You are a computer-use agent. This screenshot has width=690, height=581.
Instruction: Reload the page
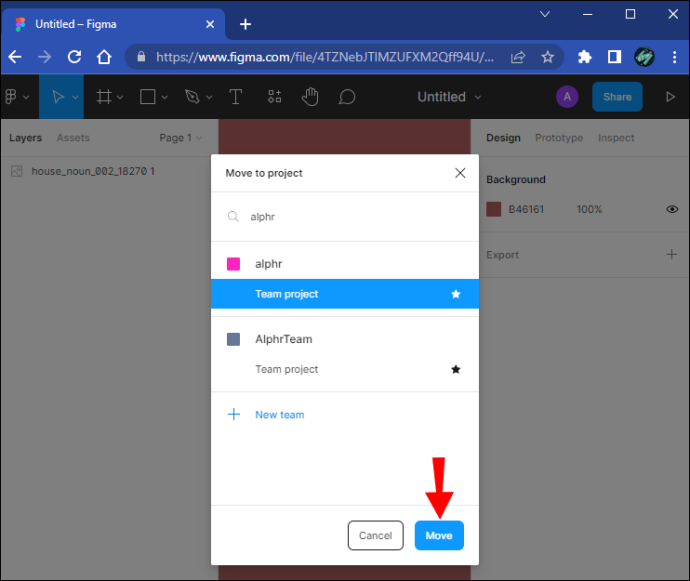pyautogui.click(x=74, y=57)
